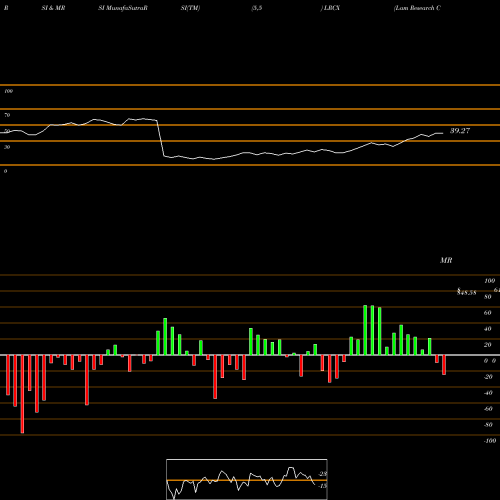This screenshot has height=500, width=500.
Task: Click the -28 label in the mini chart
Action: click(322, 474)
